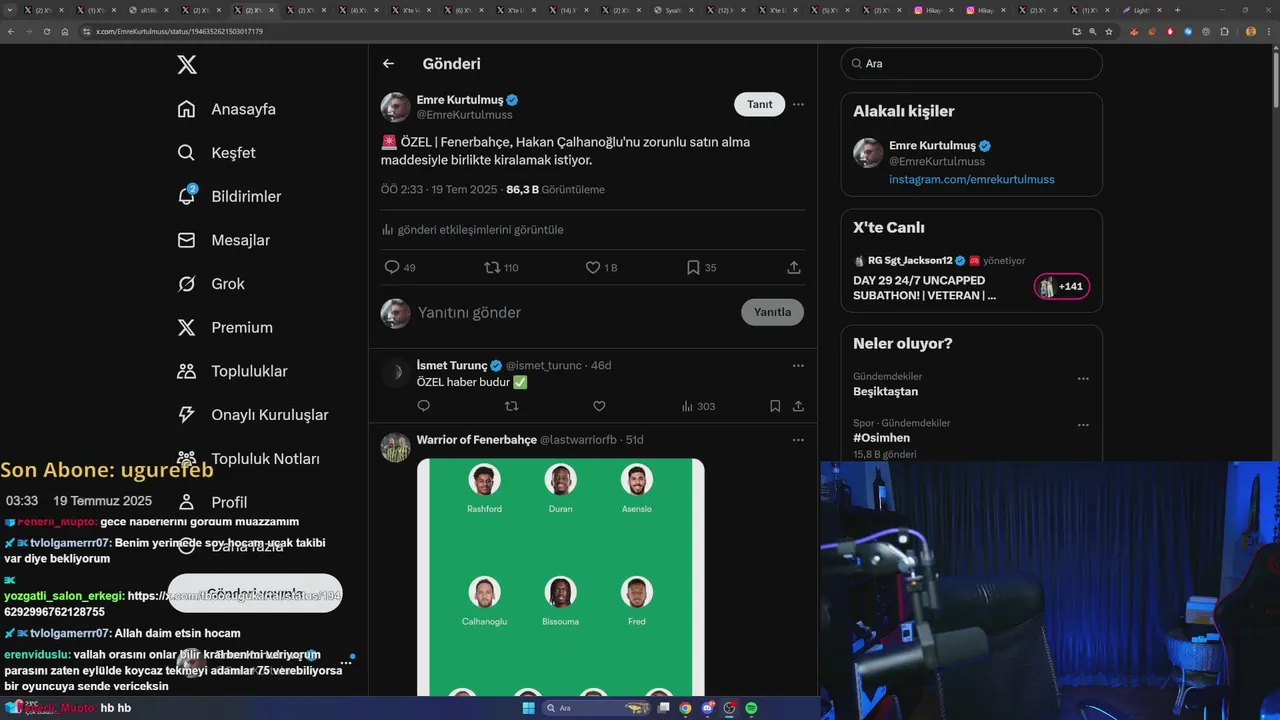This screenshot has width=1280, height=720.
Task: Open Onaylı Kuruluşlar in the sidebar
Action: pyautogui.click(x=252, y=415)
